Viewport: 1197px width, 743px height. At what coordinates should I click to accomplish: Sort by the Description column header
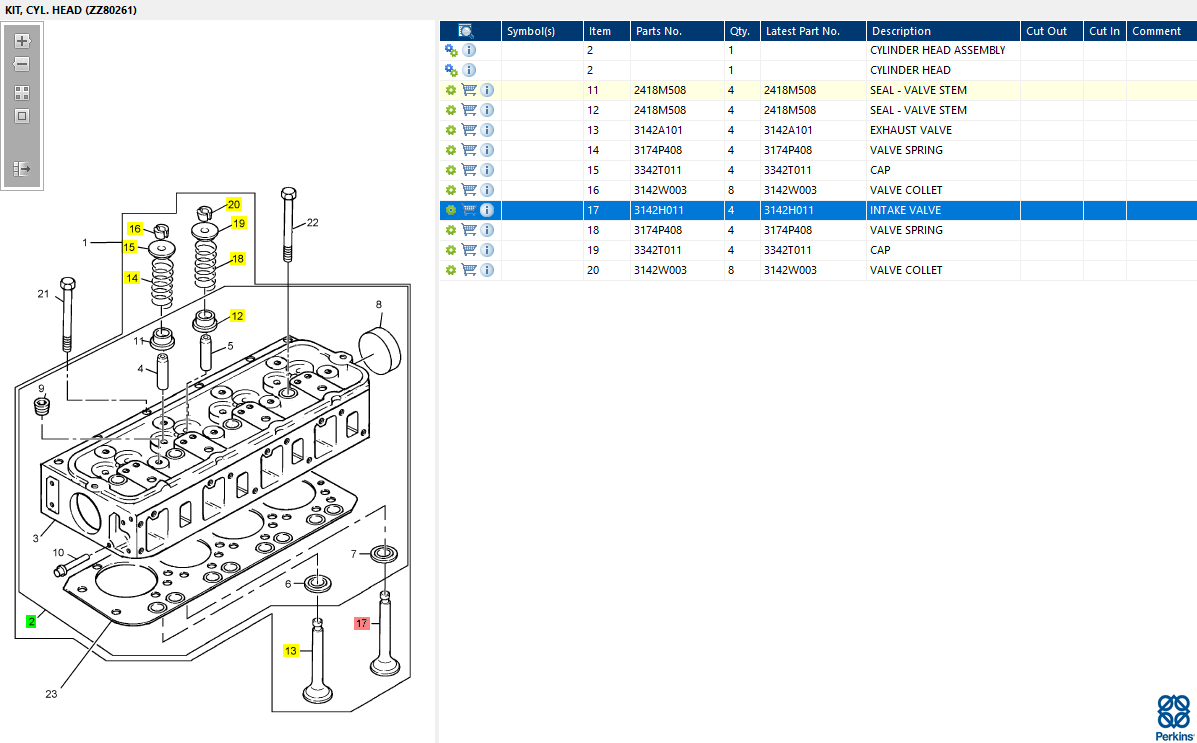tap(900, 31)
